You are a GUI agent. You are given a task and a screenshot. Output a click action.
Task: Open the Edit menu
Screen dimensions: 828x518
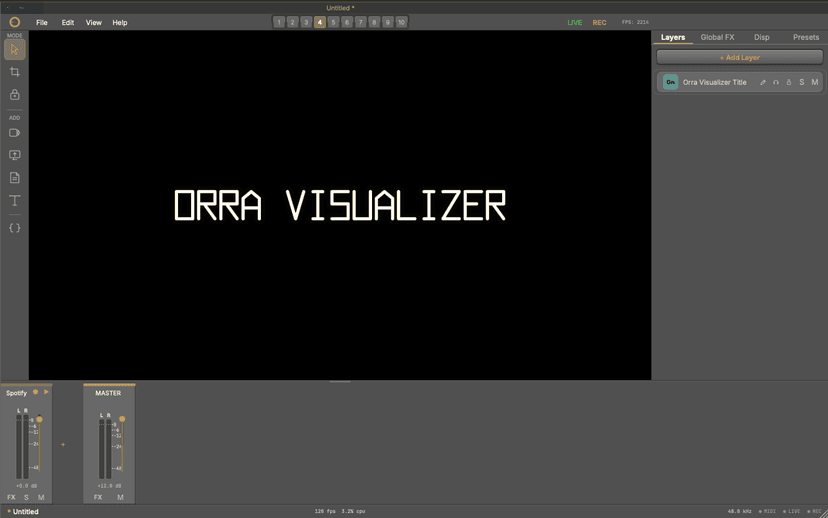(68, 23)
